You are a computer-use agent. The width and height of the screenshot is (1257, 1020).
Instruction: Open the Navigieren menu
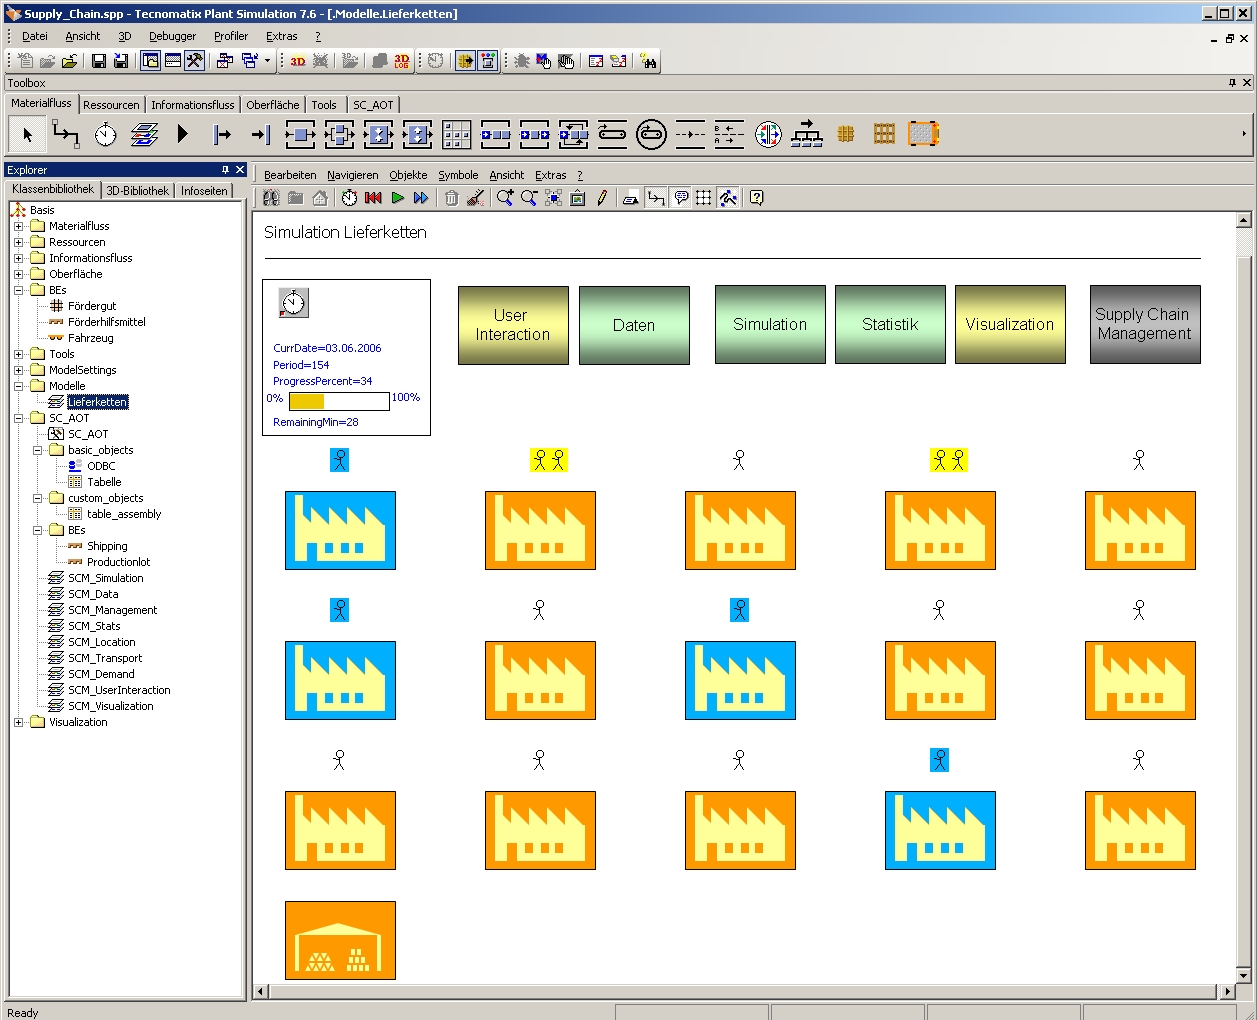pyautogui.click(x=352, y=175)
